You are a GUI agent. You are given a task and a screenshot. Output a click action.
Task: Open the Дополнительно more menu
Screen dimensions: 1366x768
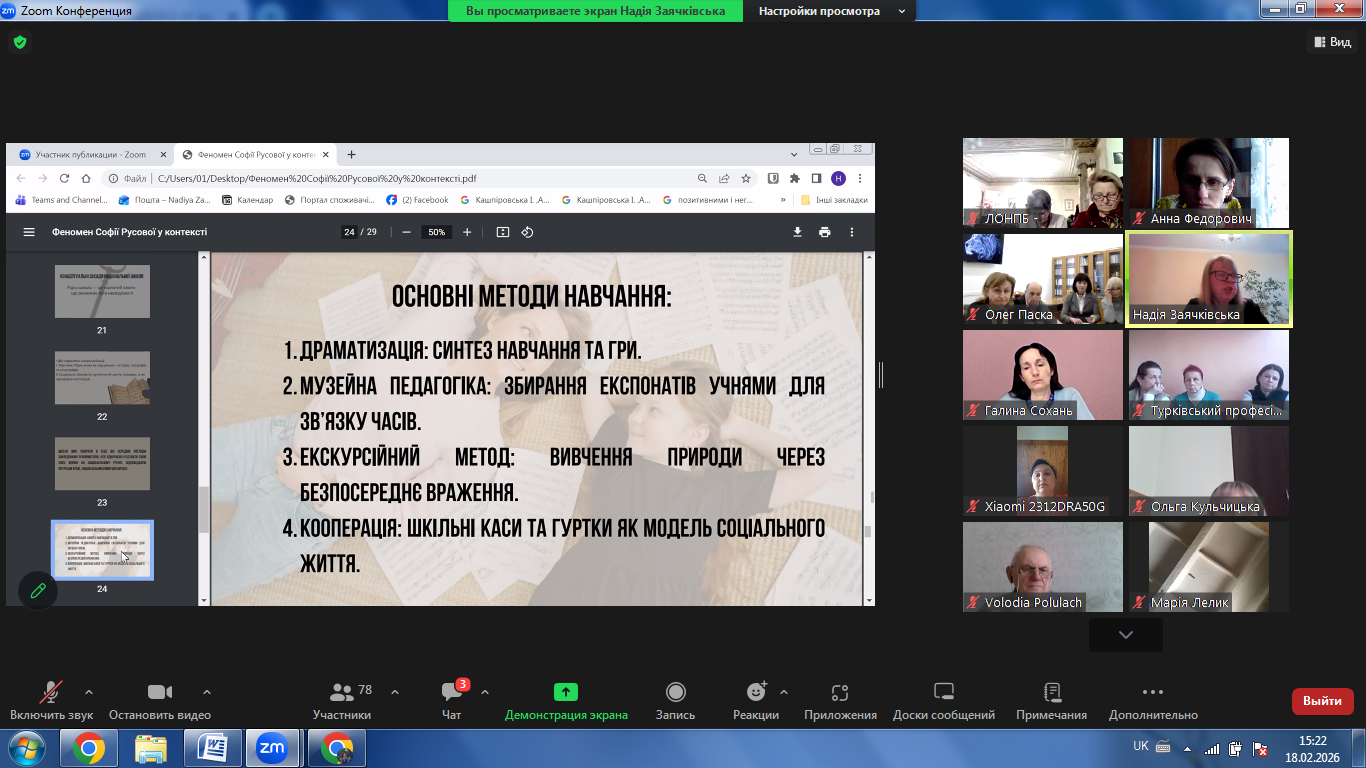[1152, 693]
